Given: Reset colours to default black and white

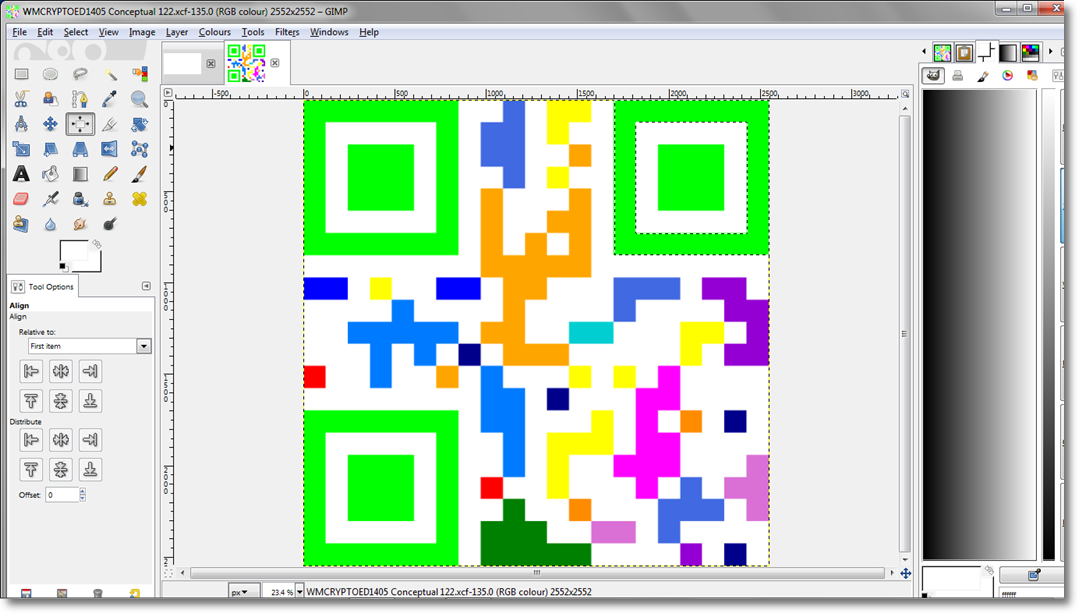Looking at the screenshot, I should [63, 267].
